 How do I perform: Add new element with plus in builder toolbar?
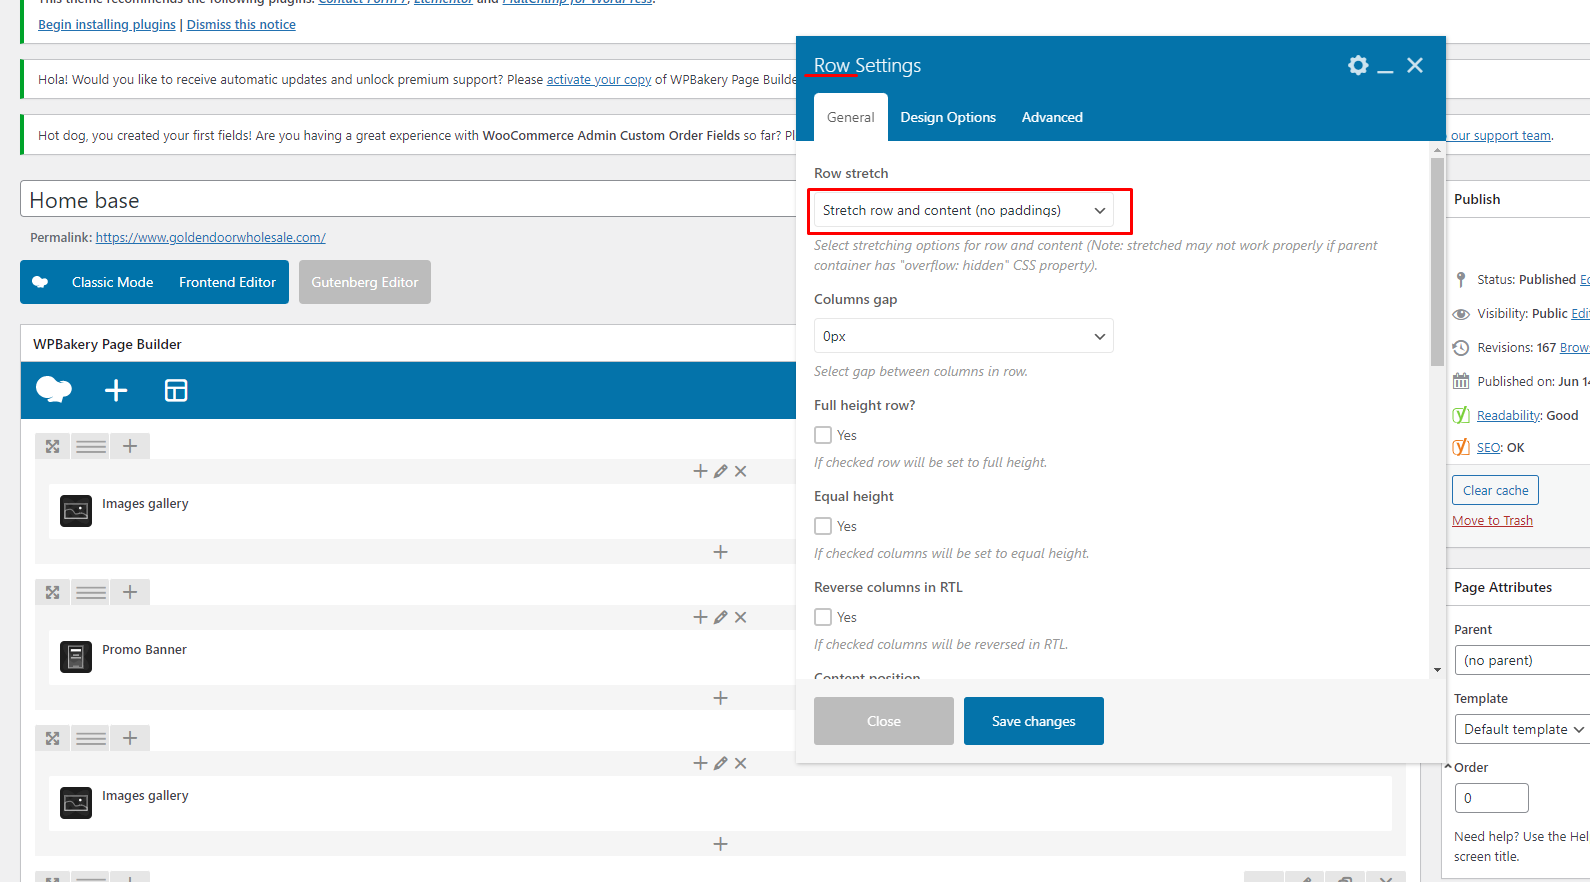coord(116,390)
